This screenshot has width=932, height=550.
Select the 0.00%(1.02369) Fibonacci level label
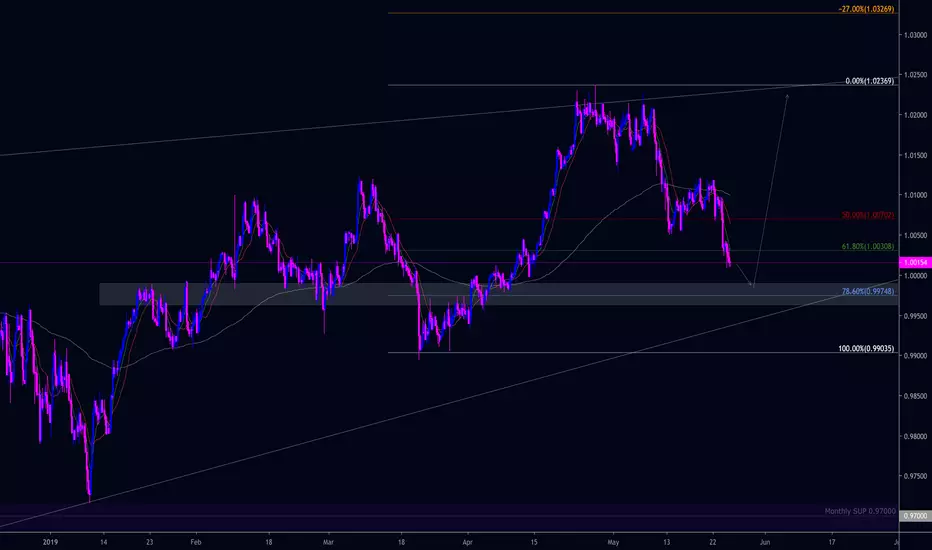870,81
